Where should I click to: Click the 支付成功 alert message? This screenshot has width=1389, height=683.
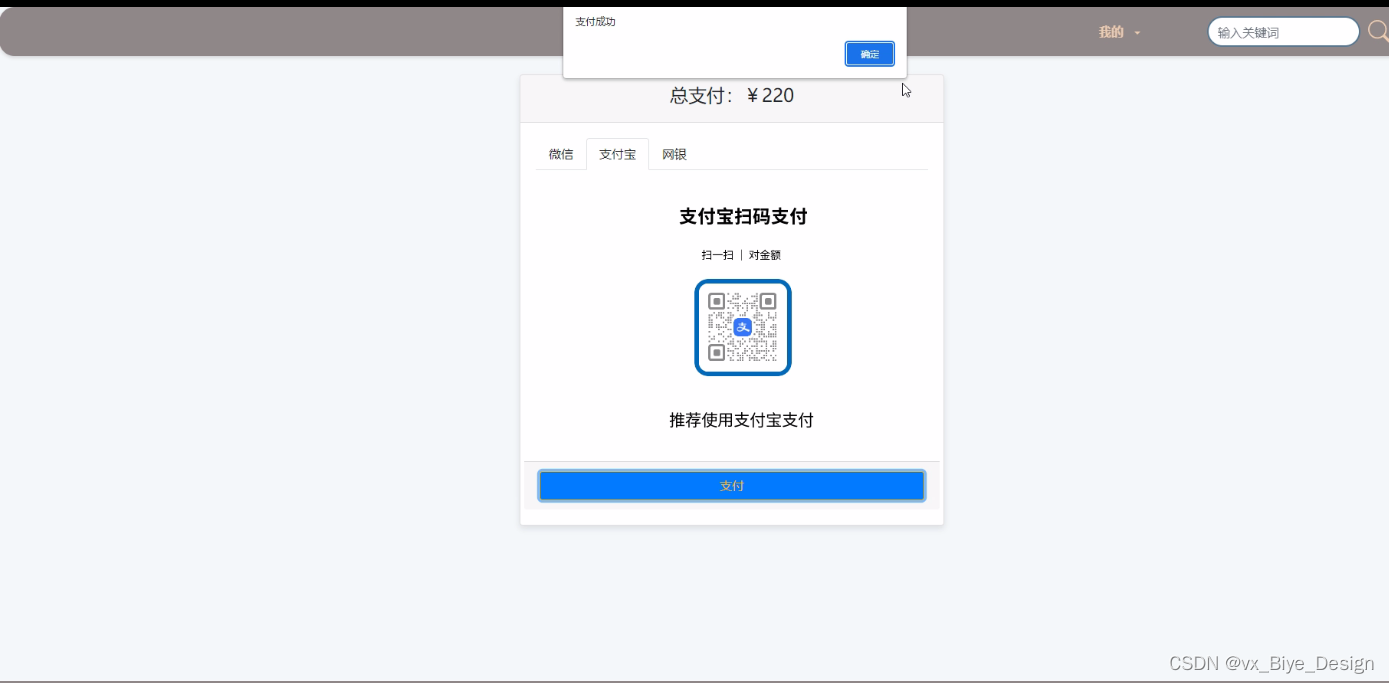595,22
